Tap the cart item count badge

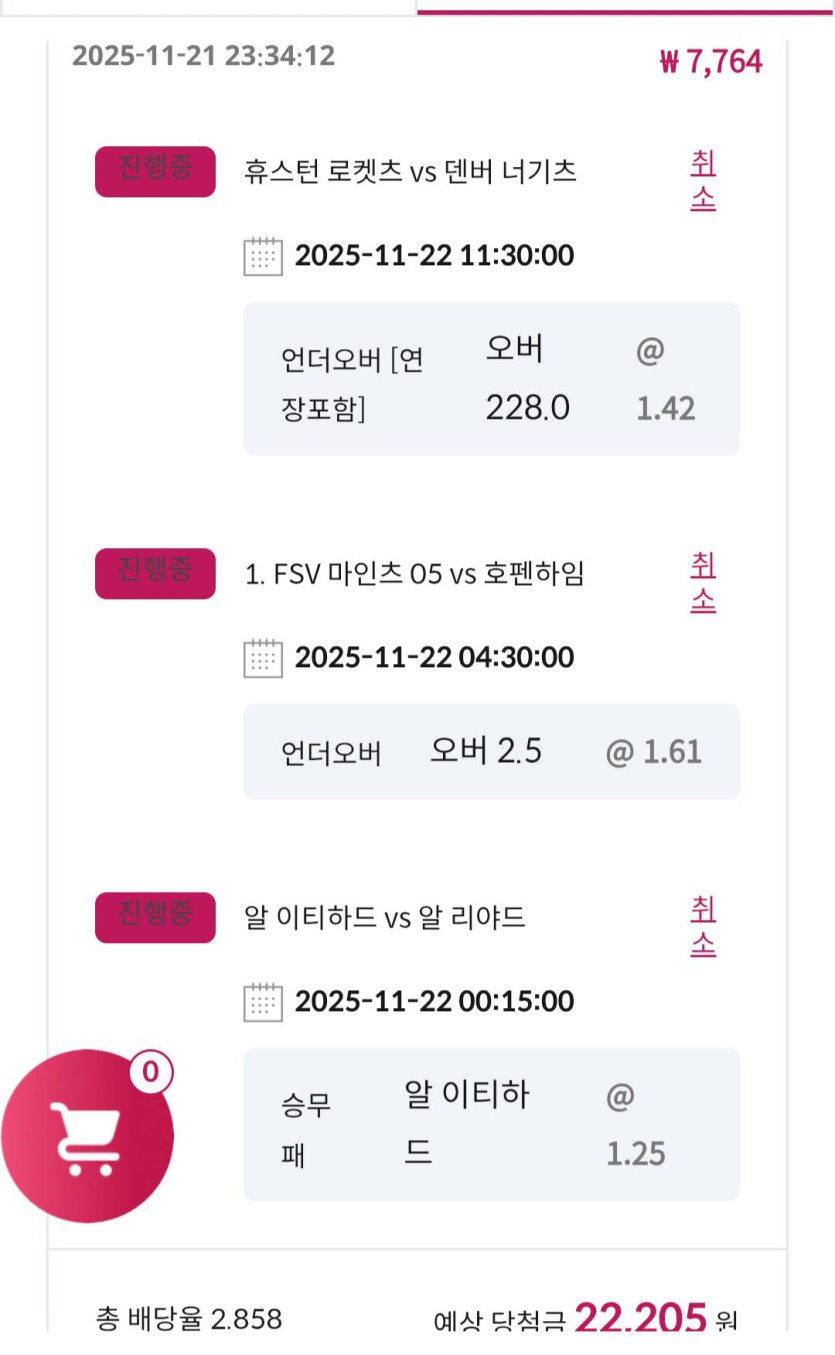150,1072
